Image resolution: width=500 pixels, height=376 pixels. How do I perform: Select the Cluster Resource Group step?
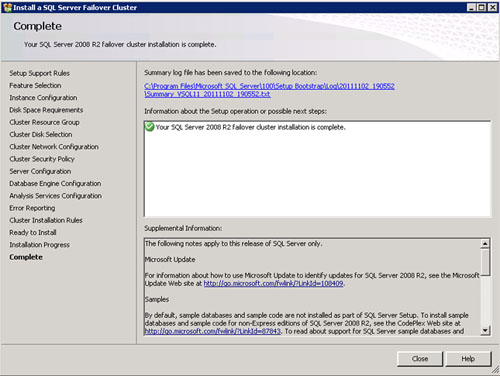(44, 122)
